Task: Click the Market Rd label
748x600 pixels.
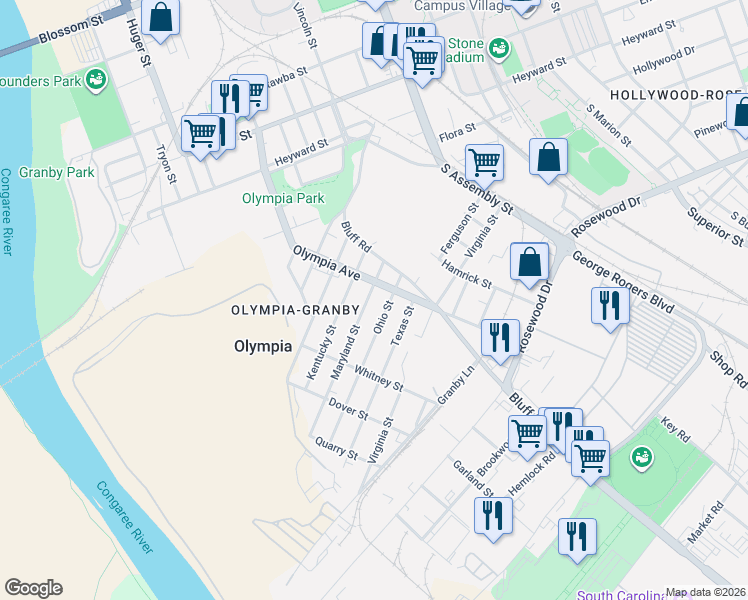Action: click(x=706, y=523)
